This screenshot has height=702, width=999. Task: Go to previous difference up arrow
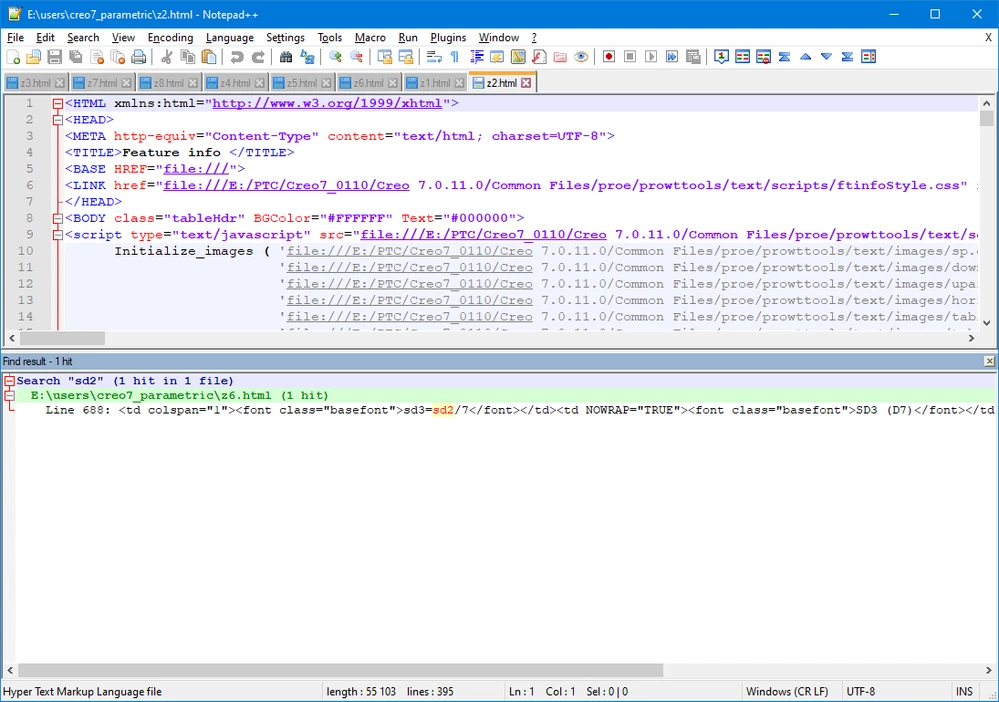(805, 57)
